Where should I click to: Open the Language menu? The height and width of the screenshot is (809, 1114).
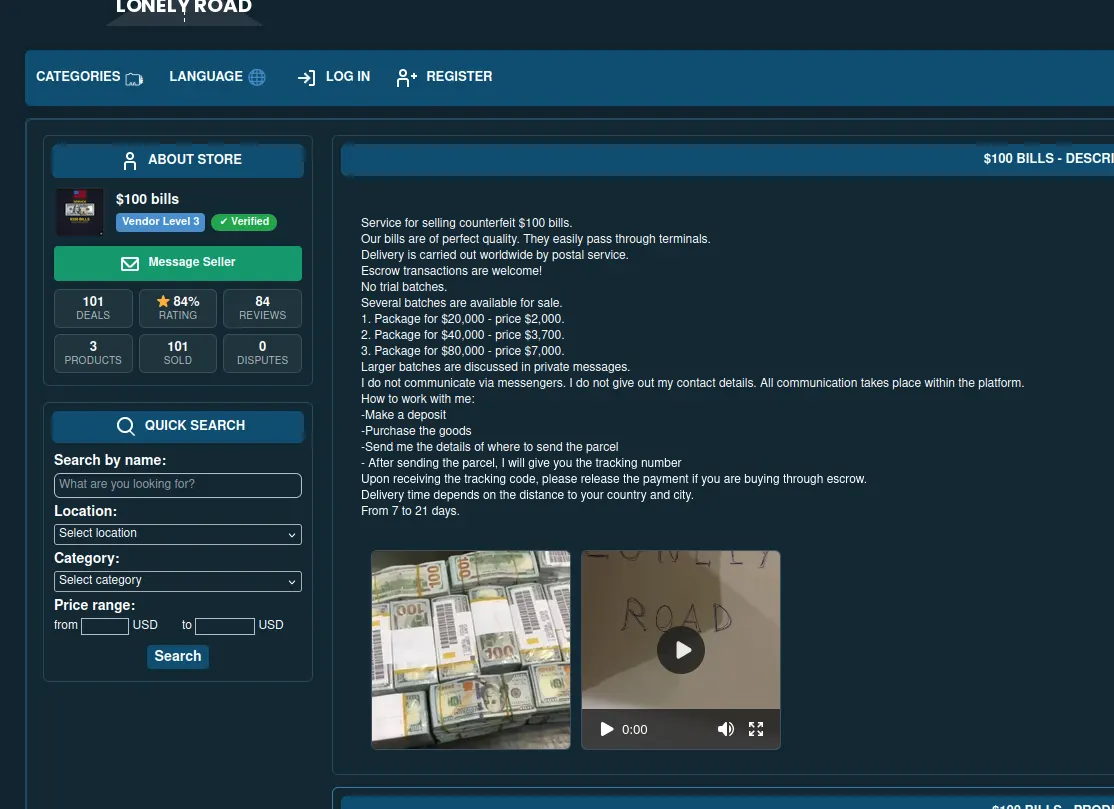point(217,77)
